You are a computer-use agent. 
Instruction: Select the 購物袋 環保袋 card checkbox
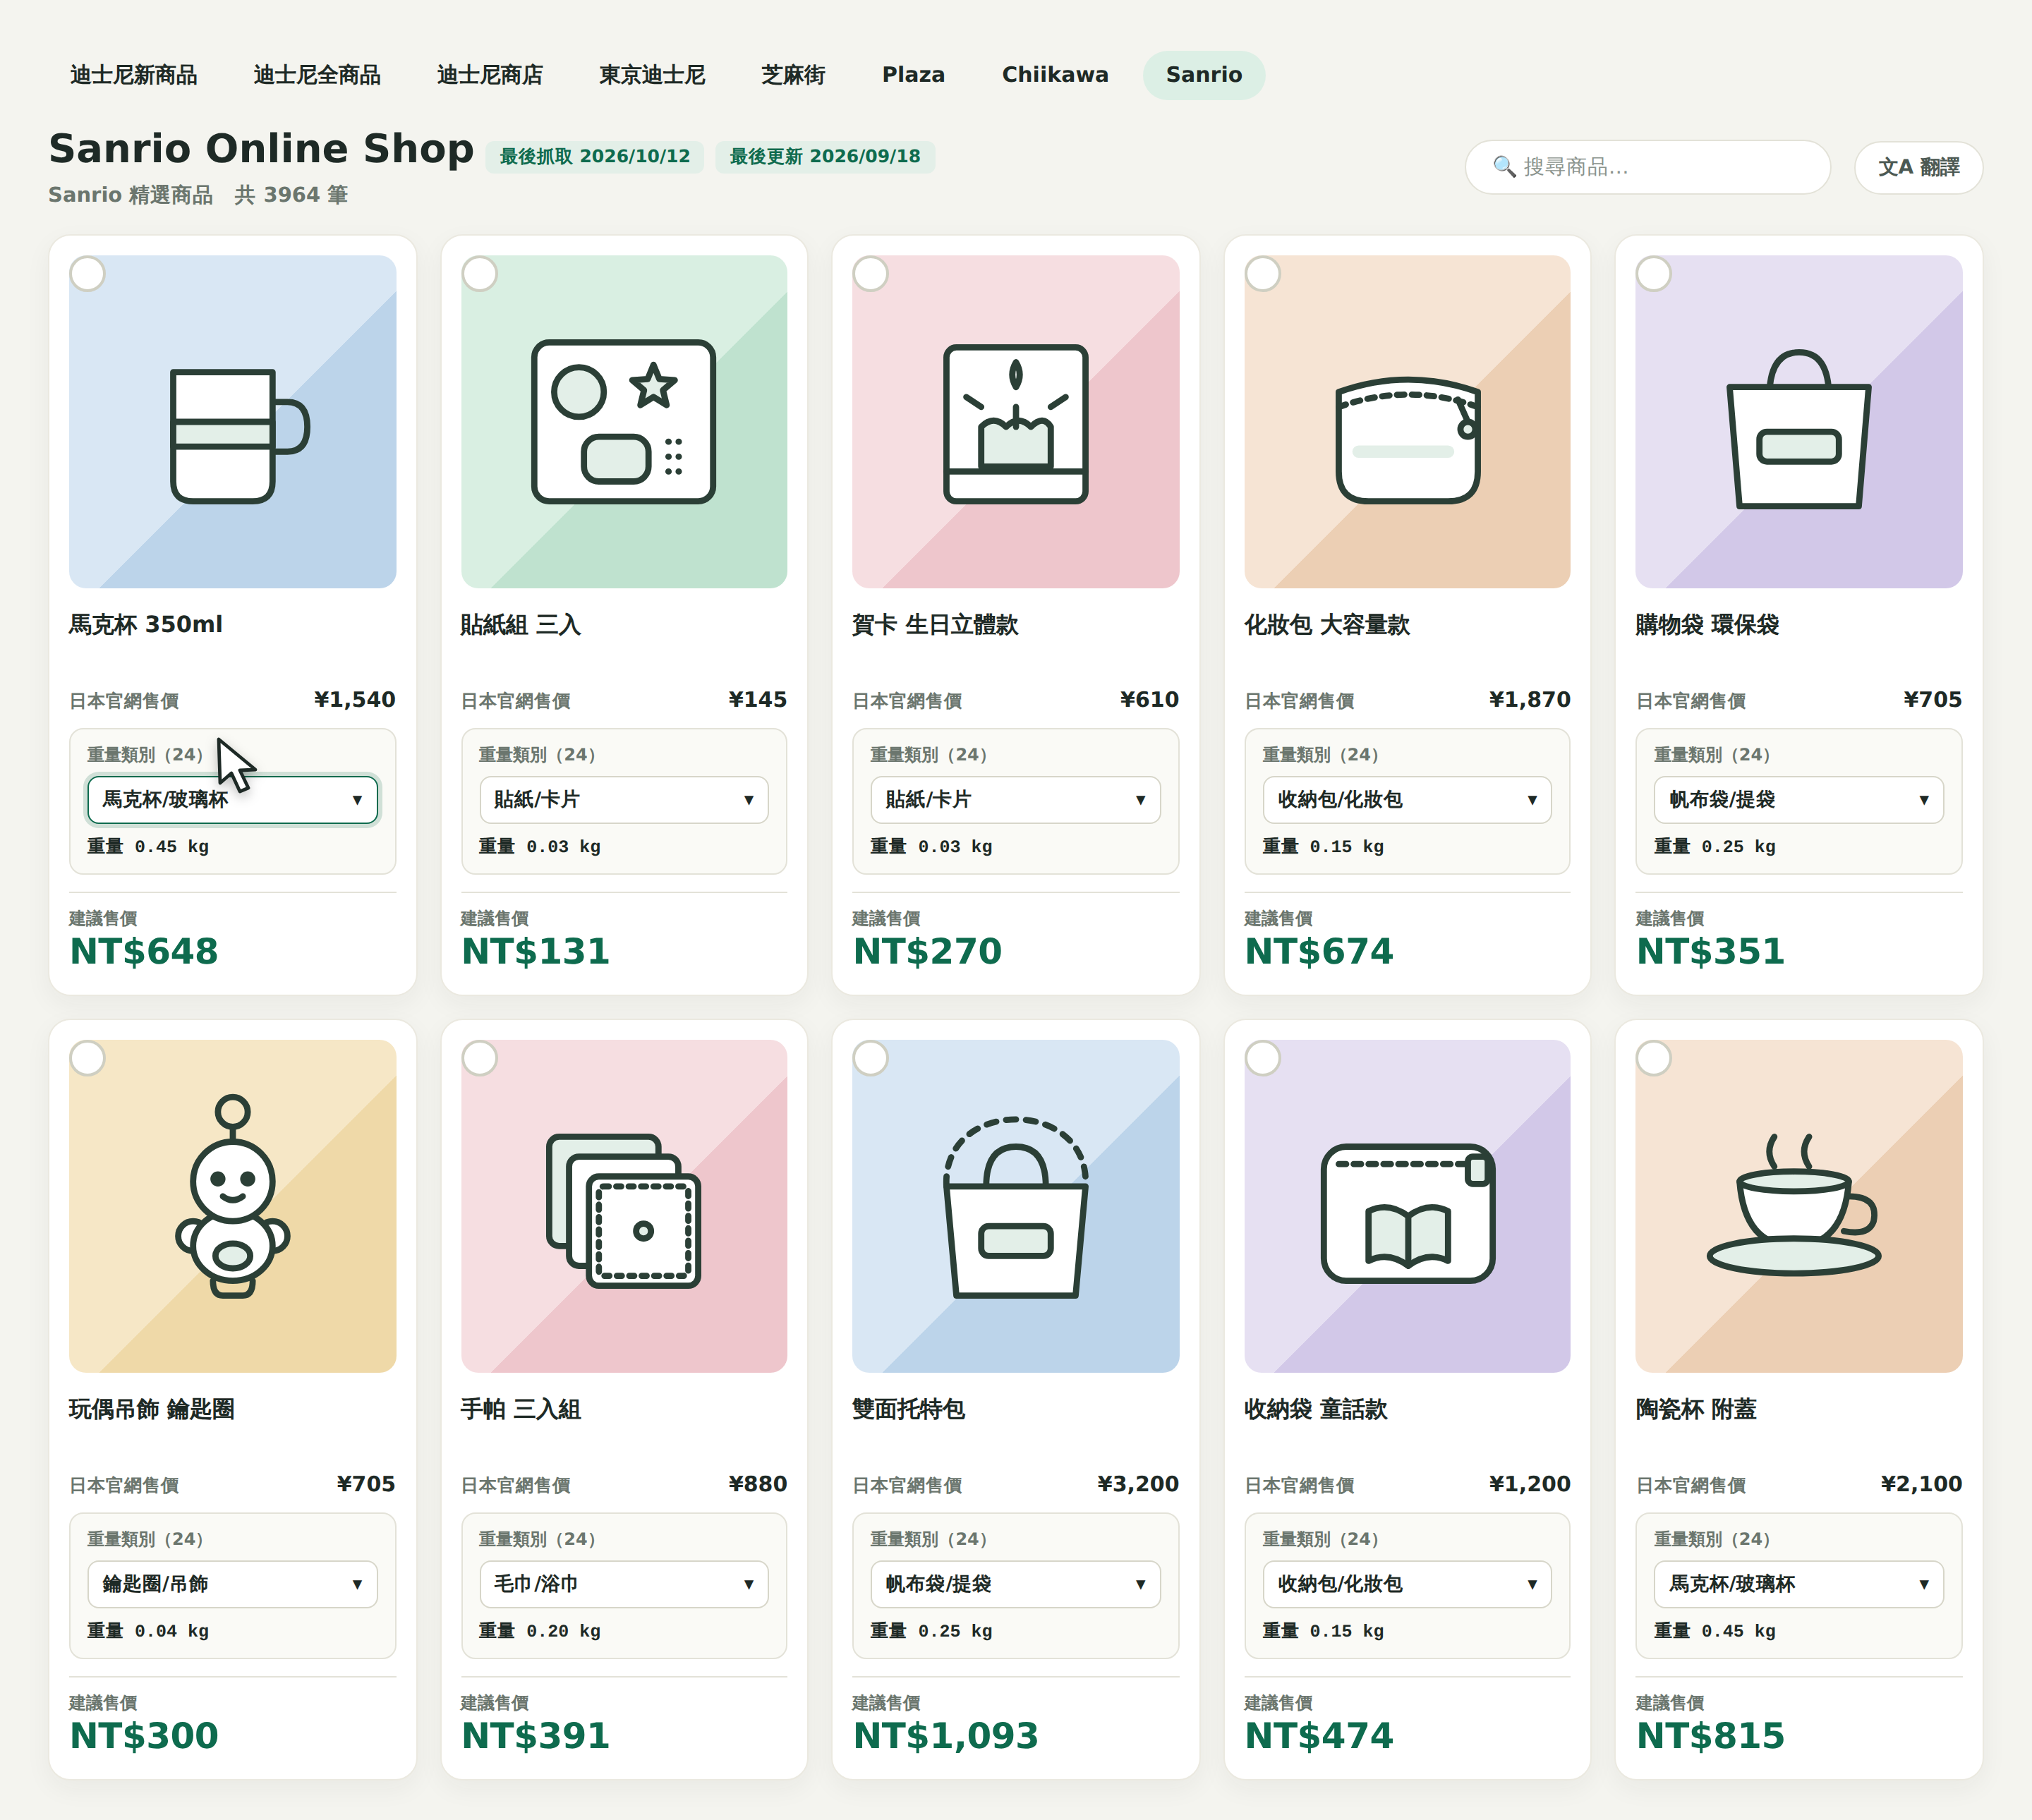tap(1654, 274)
